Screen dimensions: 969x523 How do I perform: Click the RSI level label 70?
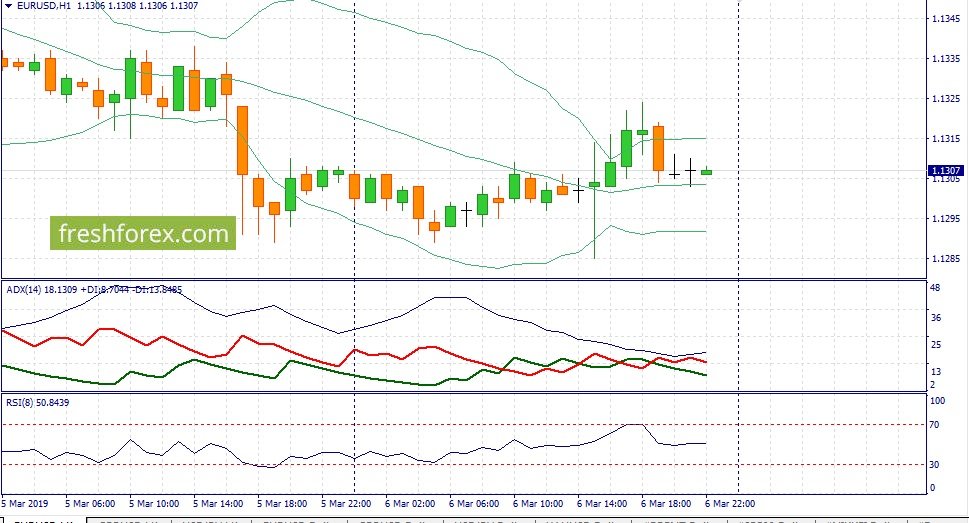934,425
